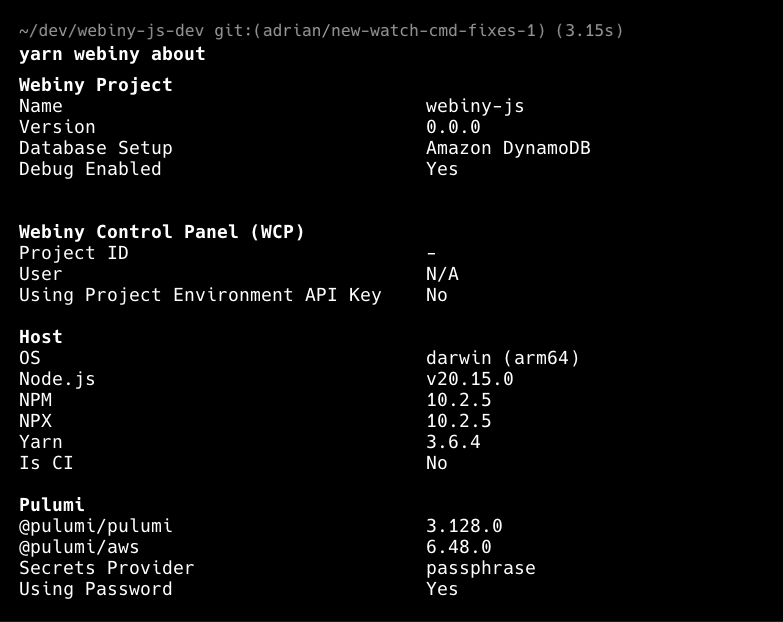Click the 'Host' section heading
This screenshot has height=622, width=783.
pos(41,337)
